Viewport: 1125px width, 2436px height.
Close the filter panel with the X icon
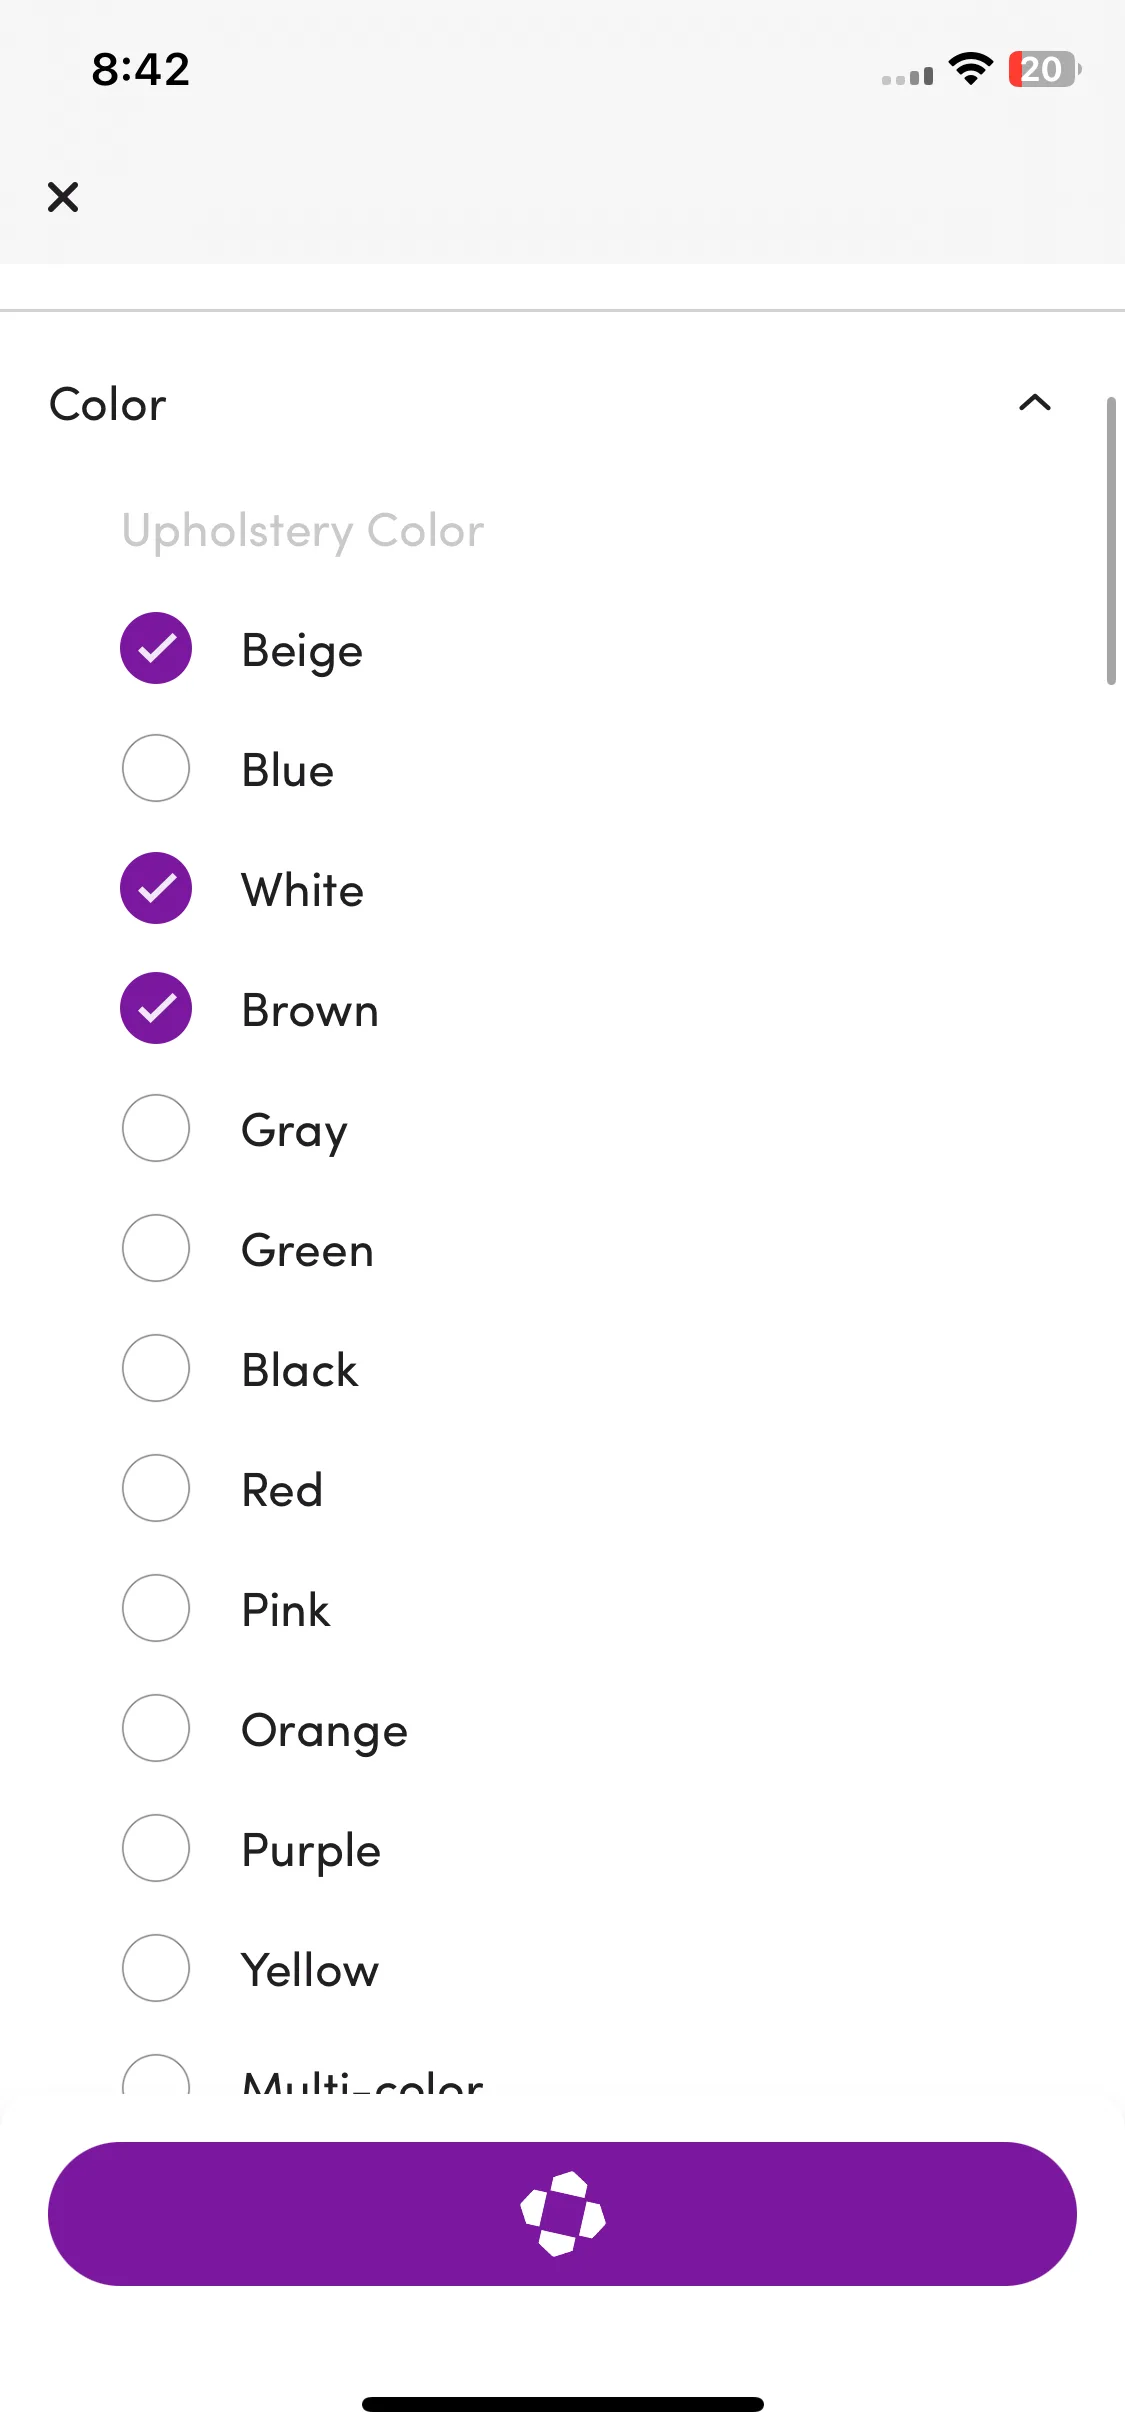[x=63, y=197]
